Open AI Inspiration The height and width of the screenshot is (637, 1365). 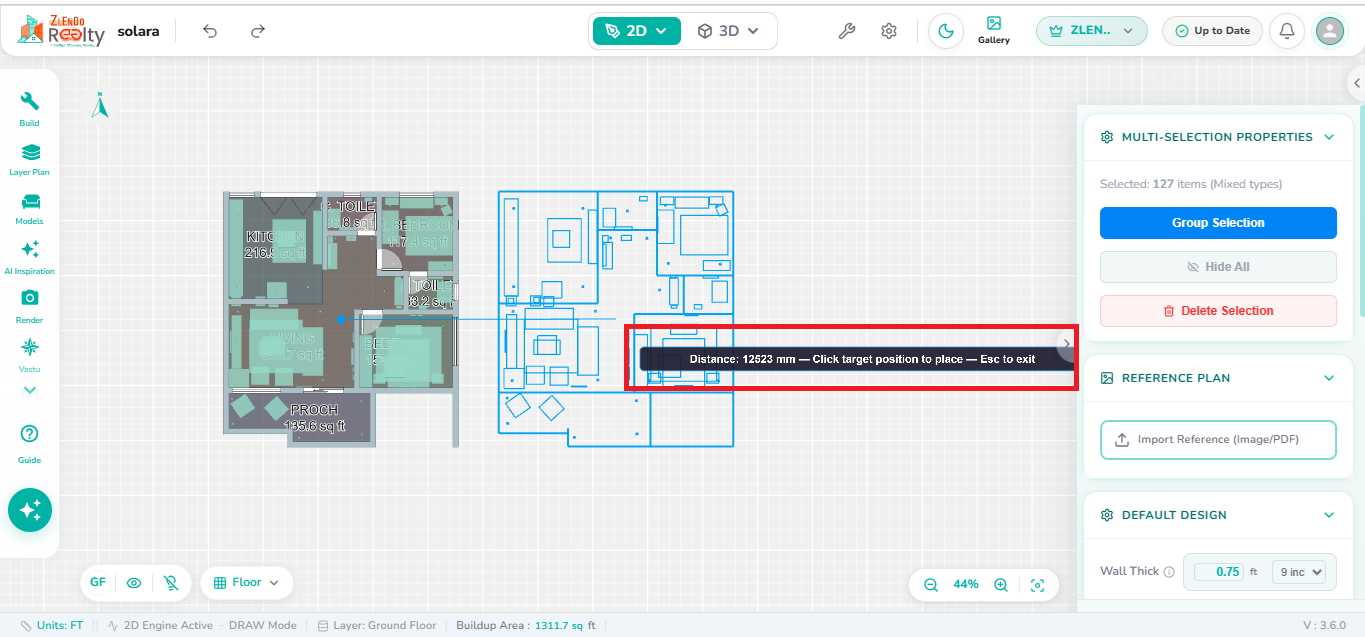[30, 257]
